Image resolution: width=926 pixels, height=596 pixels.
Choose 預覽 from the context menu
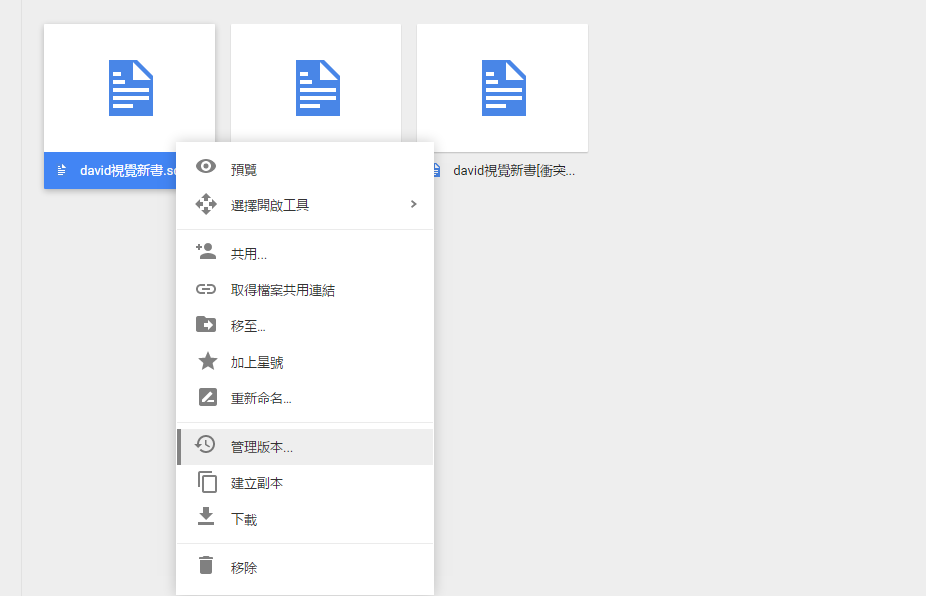click(x=305, y=170)
